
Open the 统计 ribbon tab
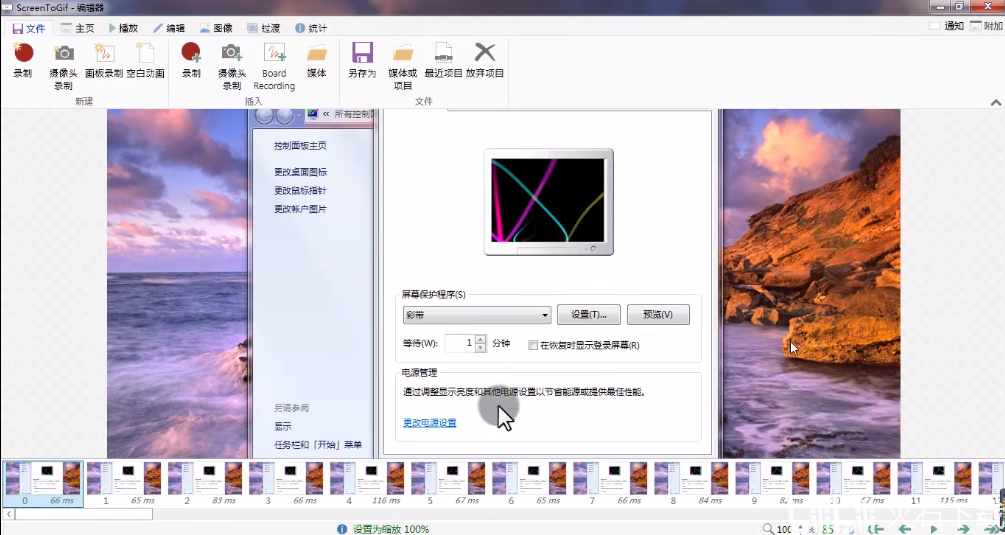pyautogui.click(x=311, y=28)
